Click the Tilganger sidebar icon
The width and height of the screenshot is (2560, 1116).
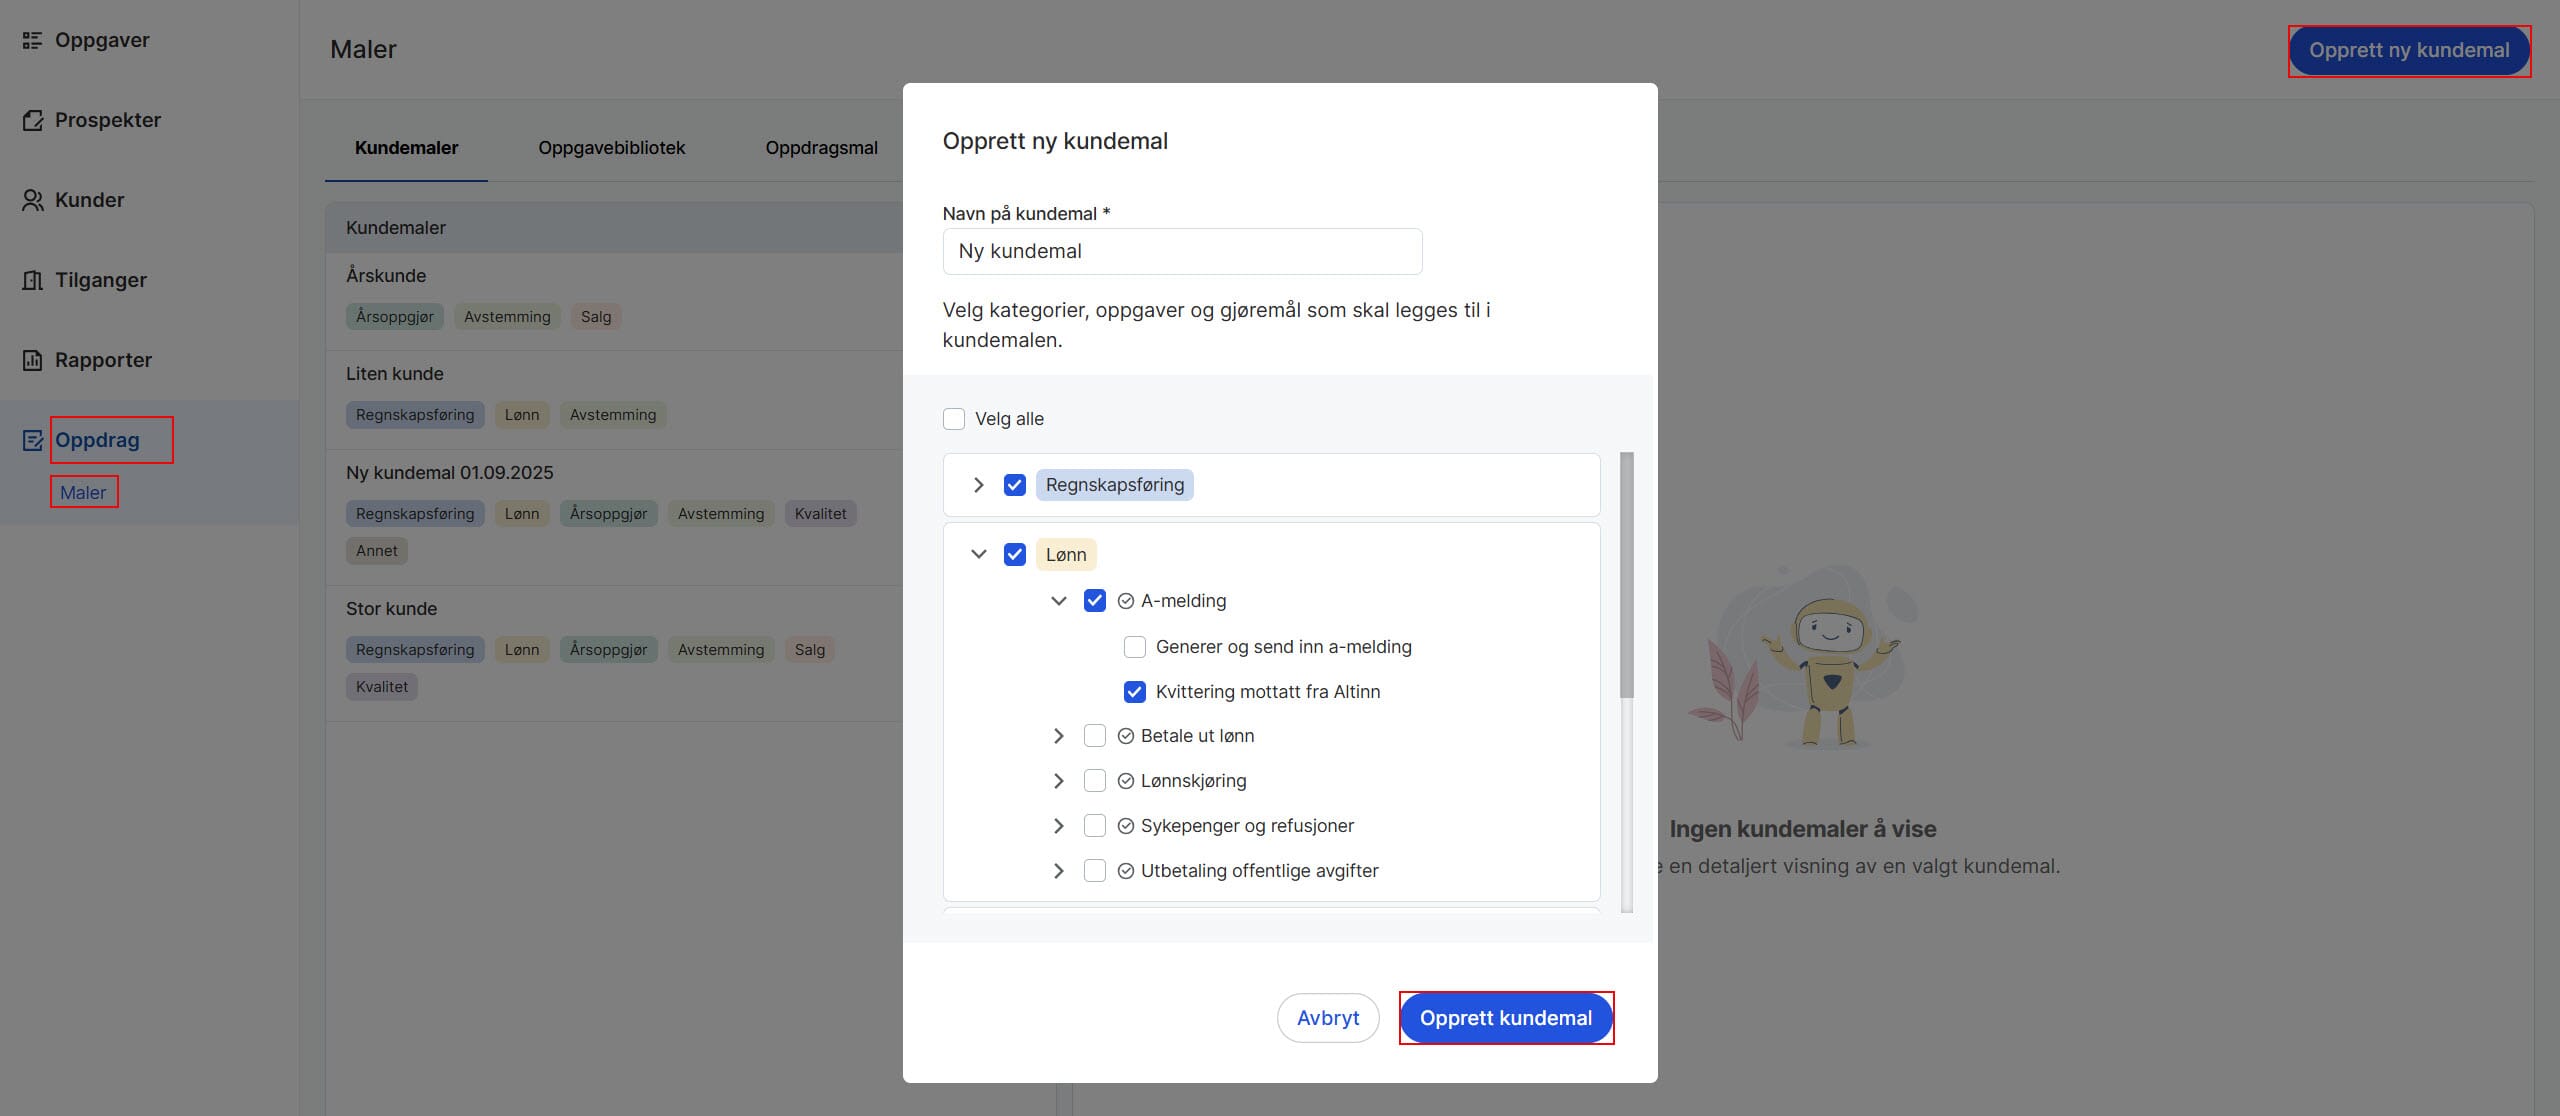[x=32, y=280]
